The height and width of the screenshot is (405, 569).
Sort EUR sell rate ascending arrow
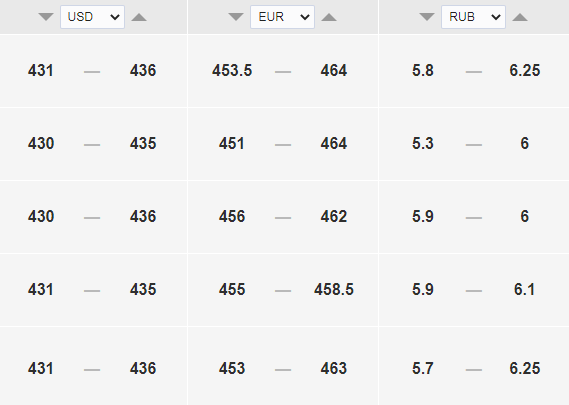pos(329,17)
